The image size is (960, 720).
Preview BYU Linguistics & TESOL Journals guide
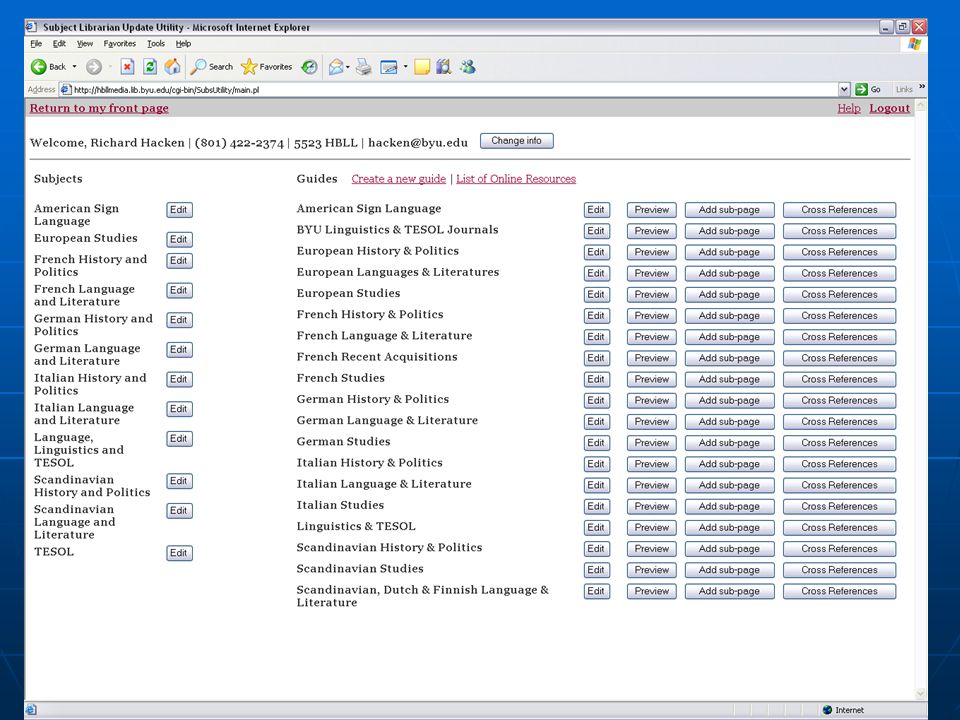pos(651,231)
